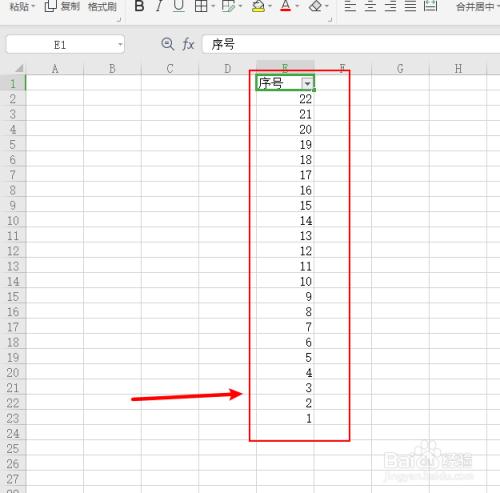The width and height of the screenshot is (500, 493).
Task: Click the cell containing 11
Action: point(285,266)
